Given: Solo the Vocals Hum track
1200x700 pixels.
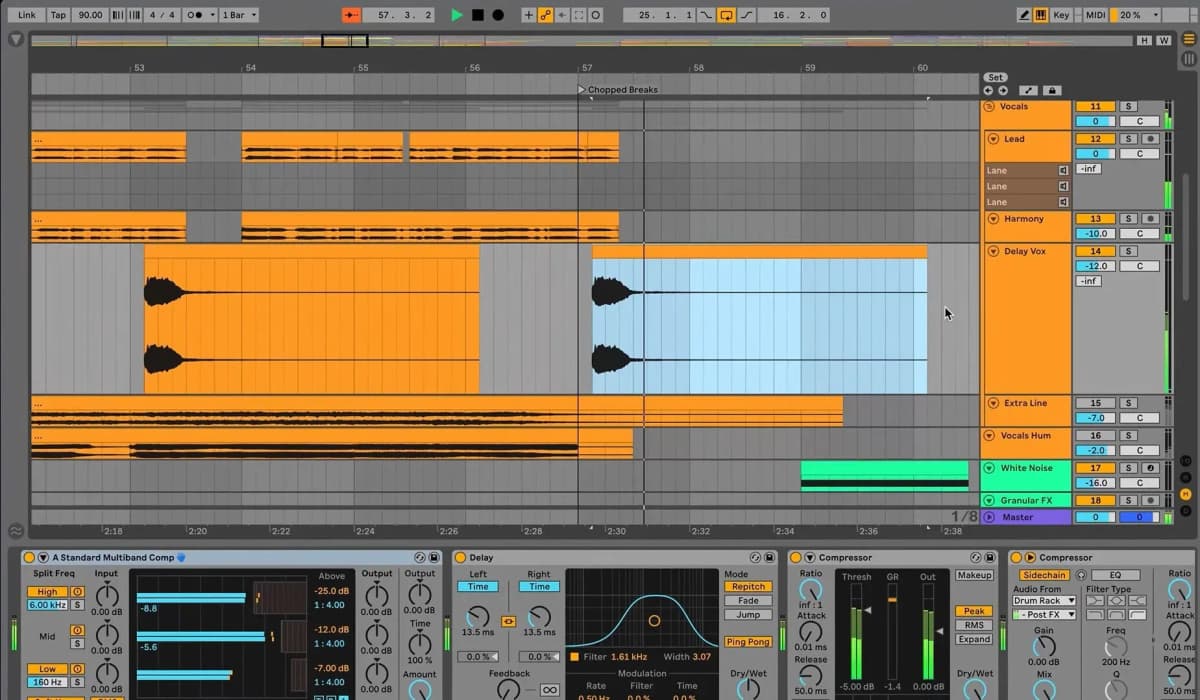Looking at the screenshot, I should tap(1129, 436).
